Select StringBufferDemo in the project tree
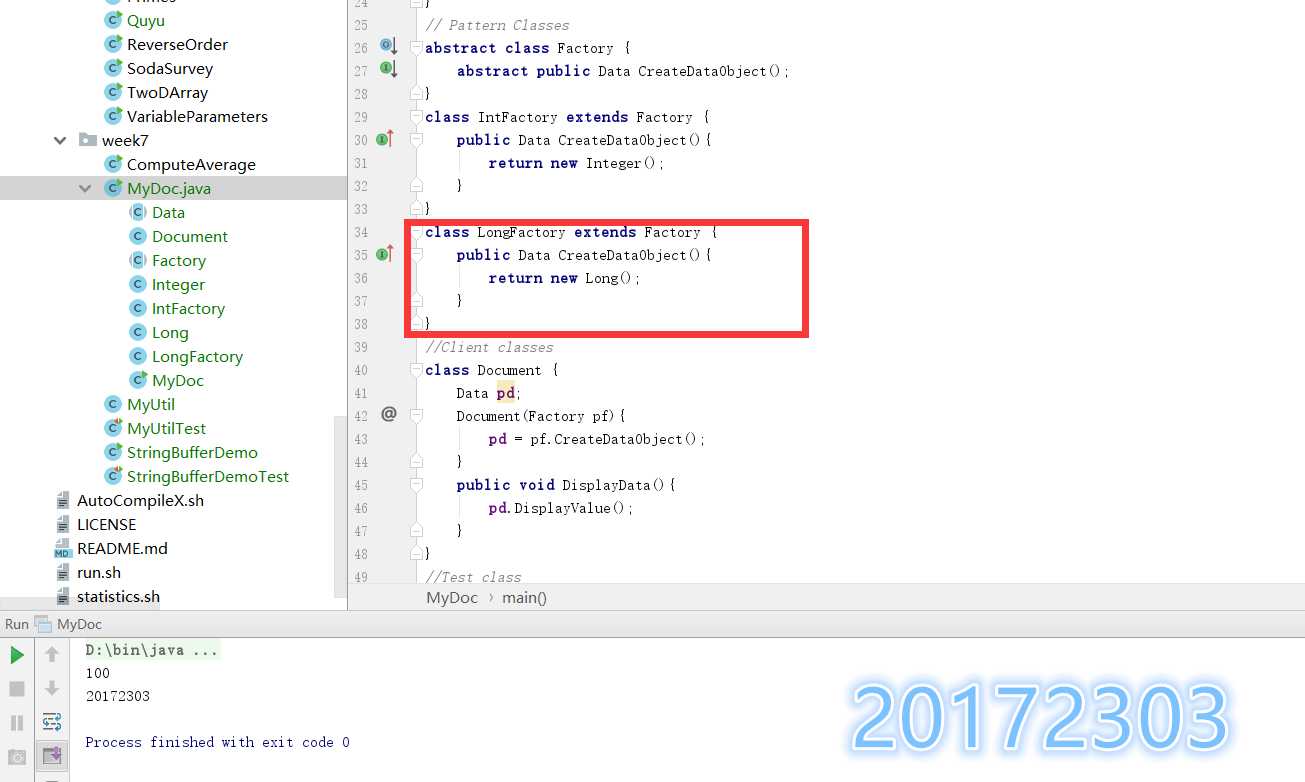1305x782 pixels. 192,452
